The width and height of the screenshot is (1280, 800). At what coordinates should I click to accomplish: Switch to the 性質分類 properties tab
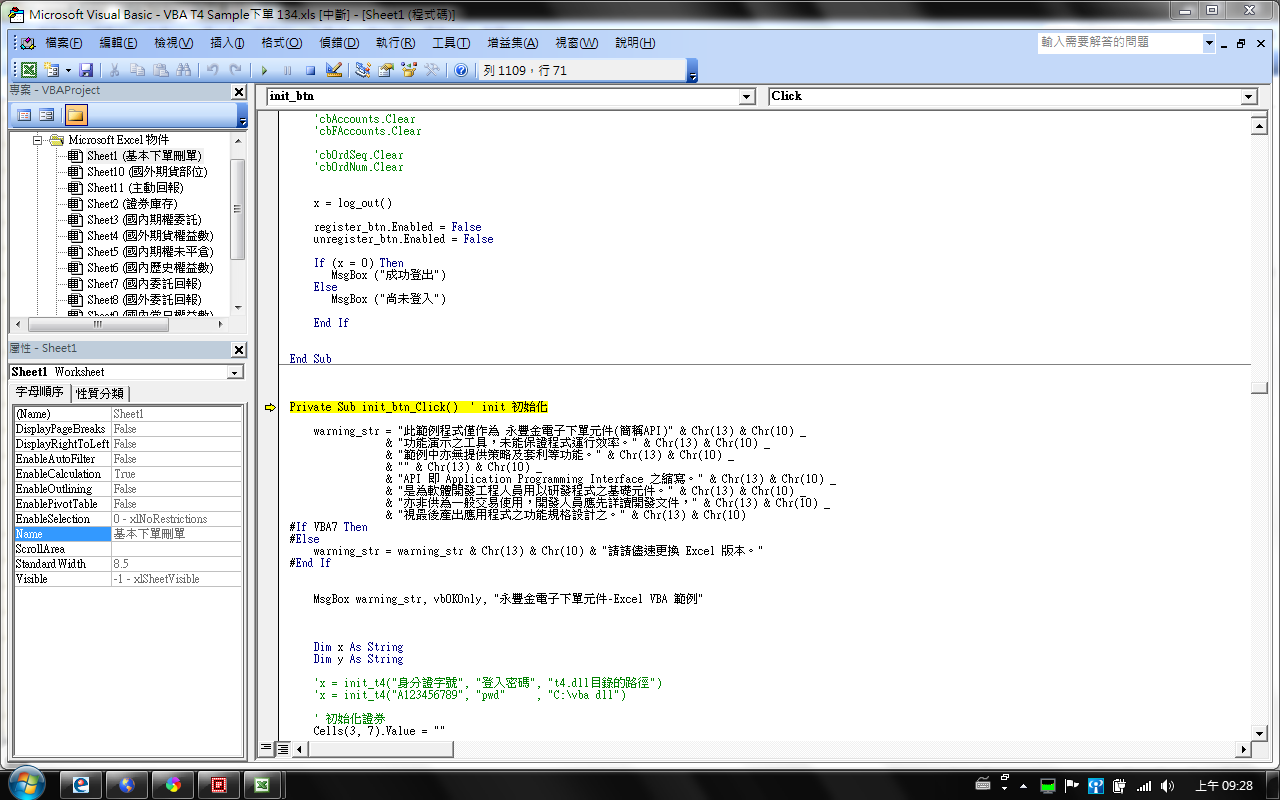[100, 394]
